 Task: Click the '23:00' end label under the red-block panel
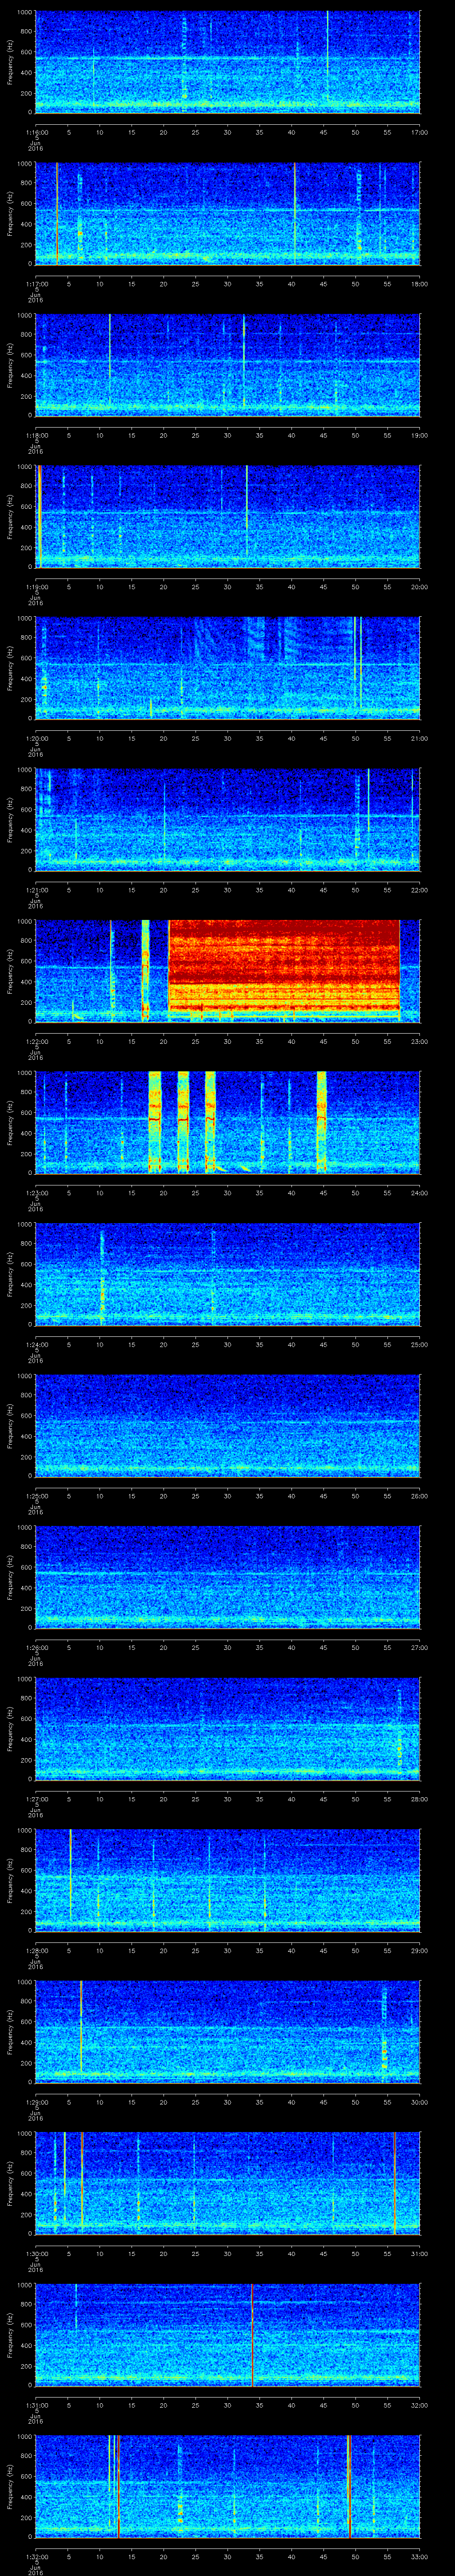tap(419, 1041)
